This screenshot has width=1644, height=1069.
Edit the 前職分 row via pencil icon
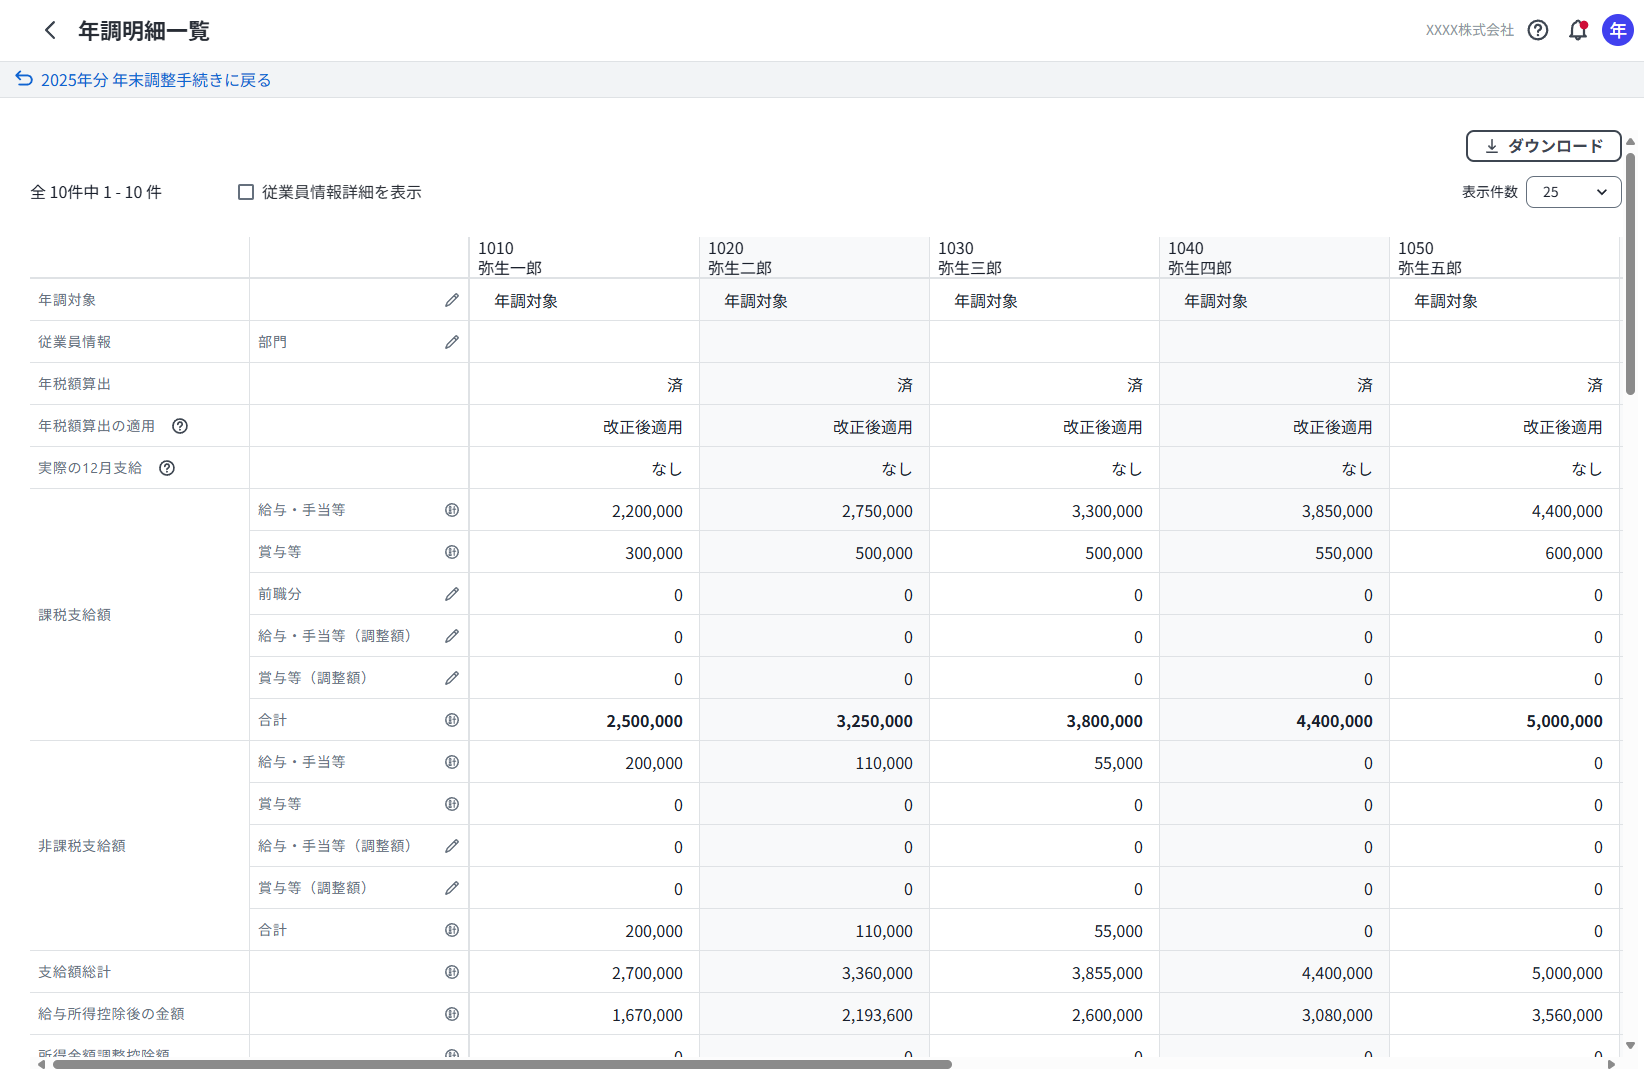point(452,594)
